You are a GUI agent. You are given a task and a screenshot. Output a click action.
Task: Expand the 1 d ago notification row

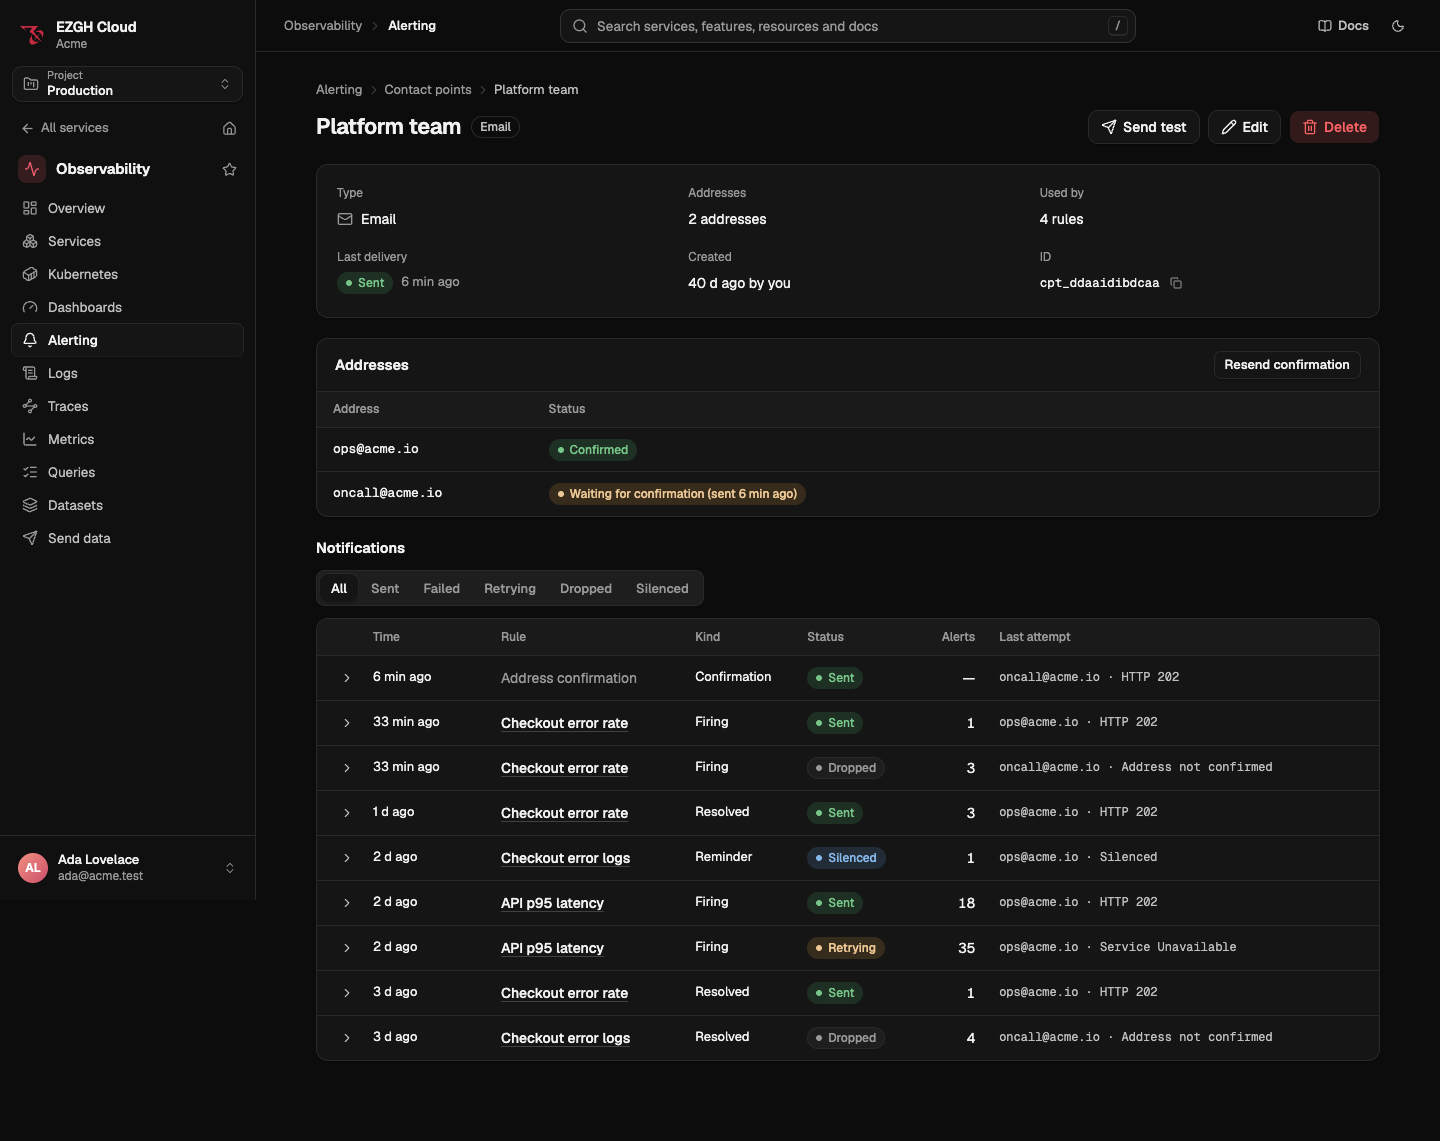point(347,813)
